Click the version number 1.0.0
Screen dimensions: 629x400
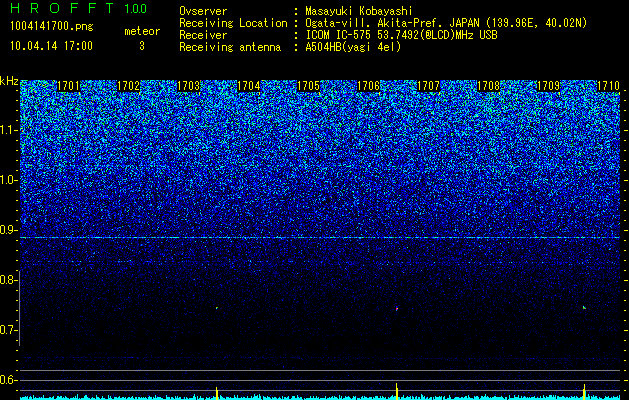[x=136, y=8]
